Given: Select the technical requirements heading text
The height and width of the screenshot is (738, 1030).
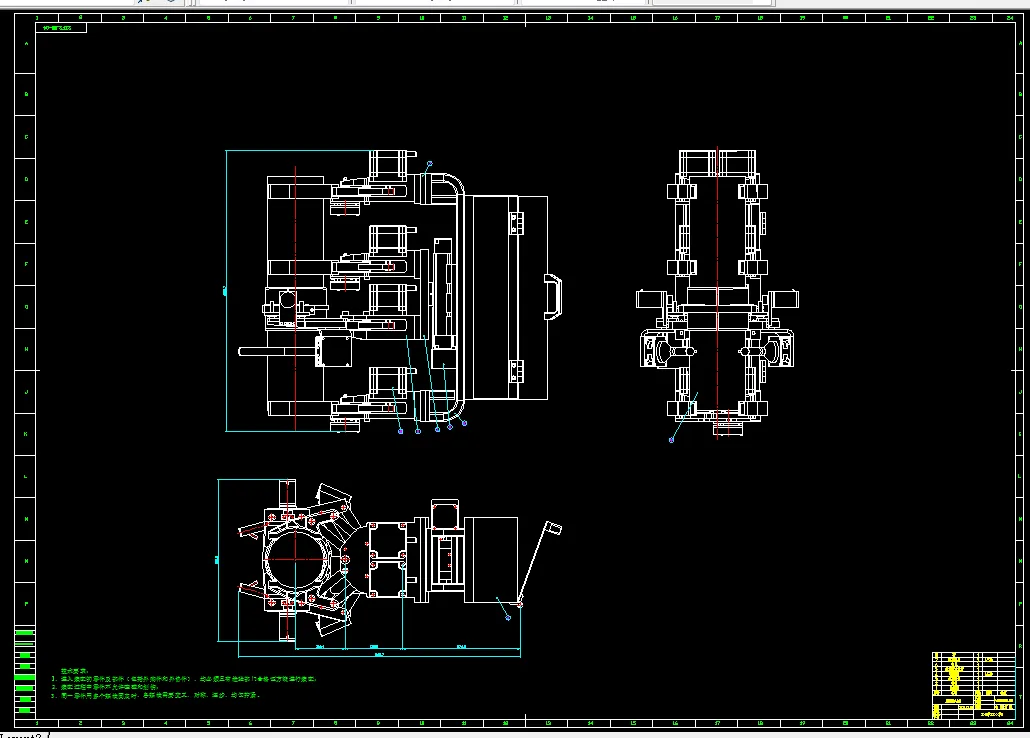Looking at the screenshot, I should pyautogui.click(x=75, y=671).
